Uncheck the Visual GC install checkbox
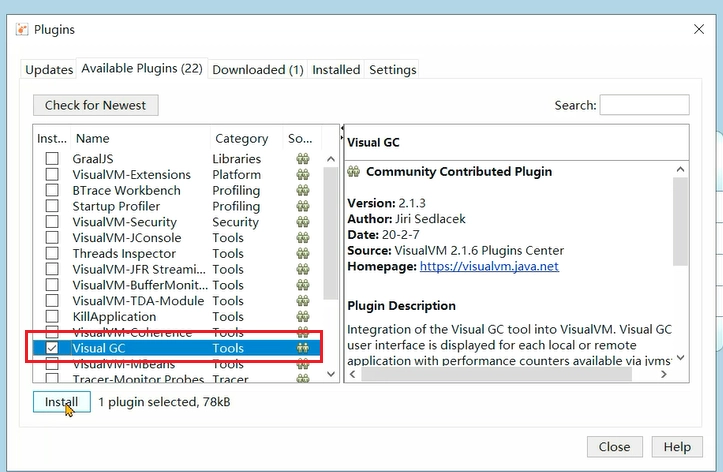Viewport: 723px width, 472px height. pos(52,348)
